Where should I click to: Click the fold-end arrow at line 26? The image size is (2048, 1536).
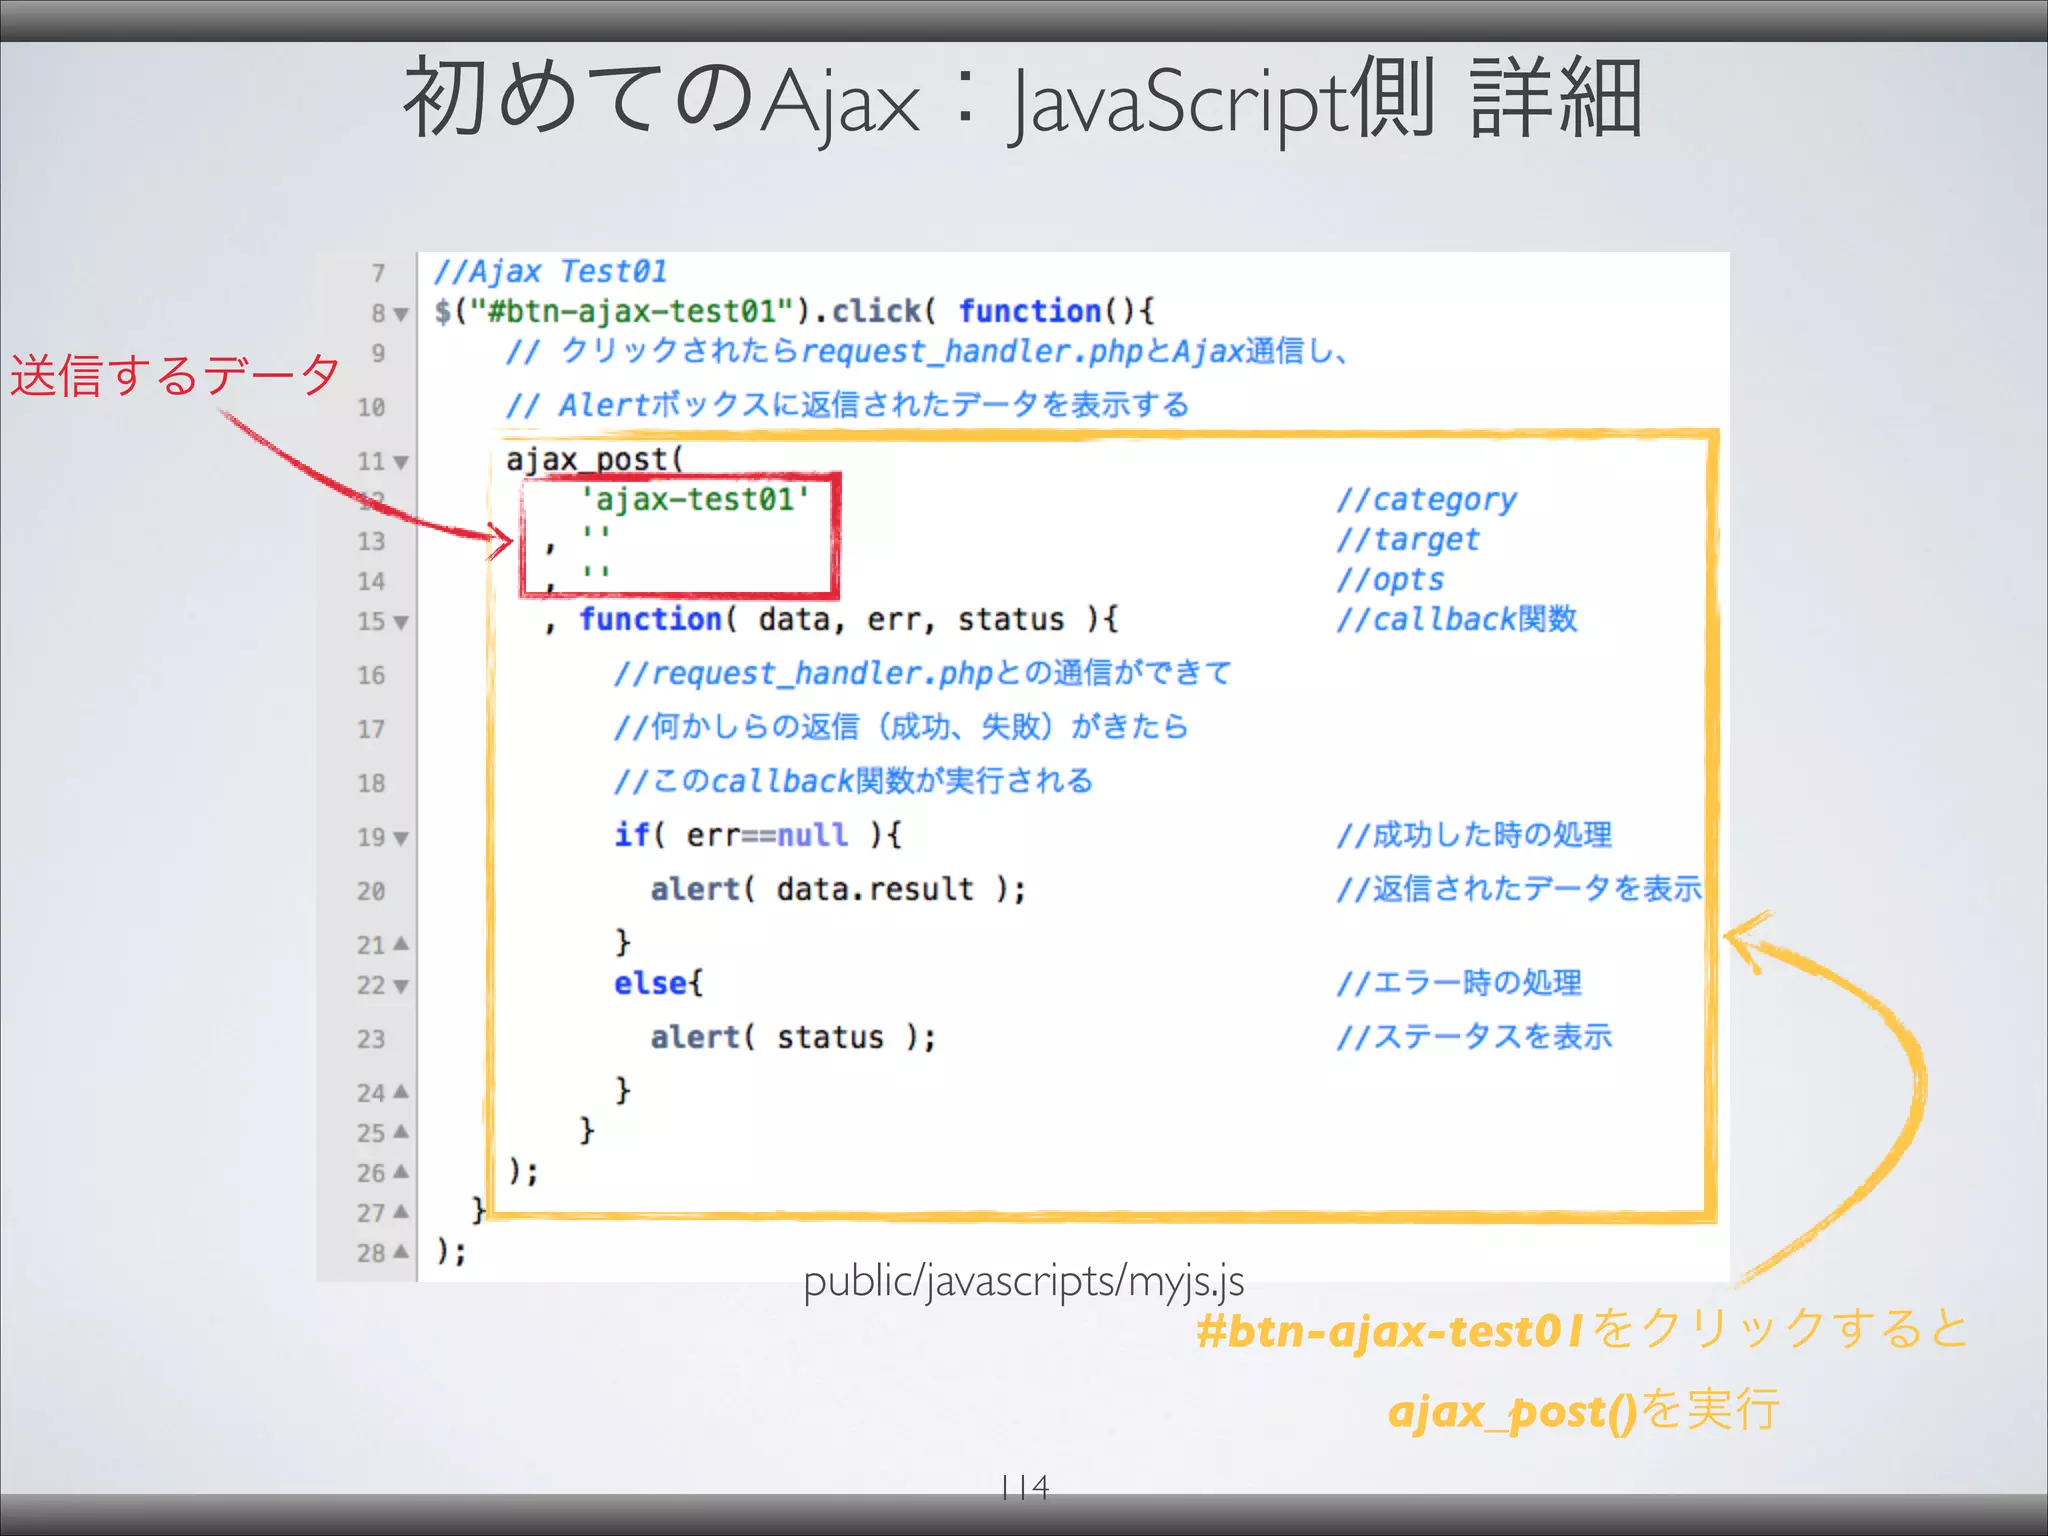pos(401,1171)
